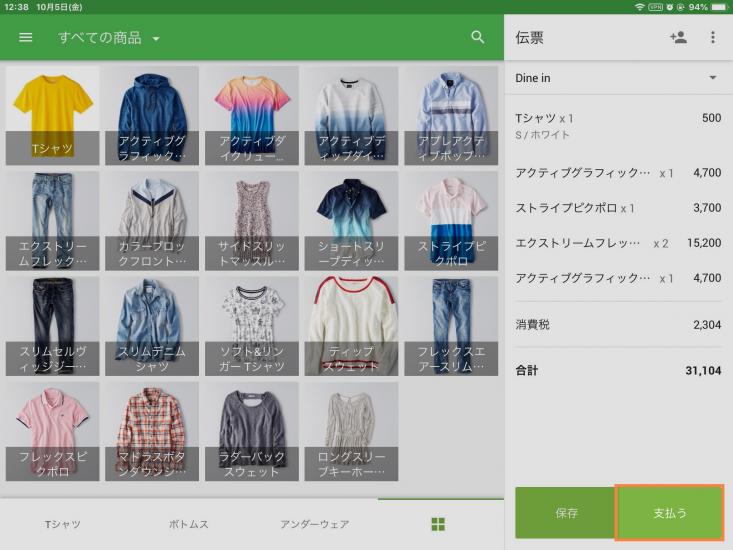Add the ティップスウェット product
Viewport: 733px width, 550px height.
point(352,326)
